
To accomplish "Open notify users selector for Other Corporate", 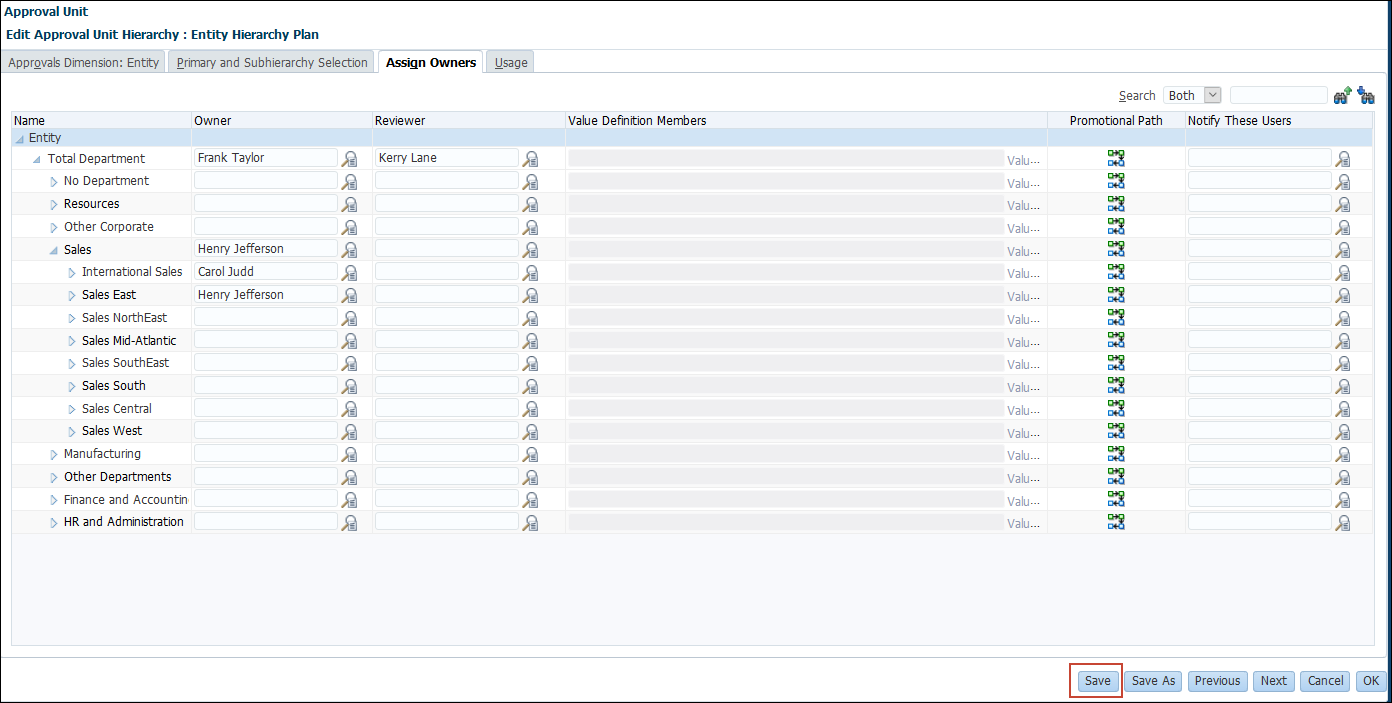I will tap(1343, 228).
